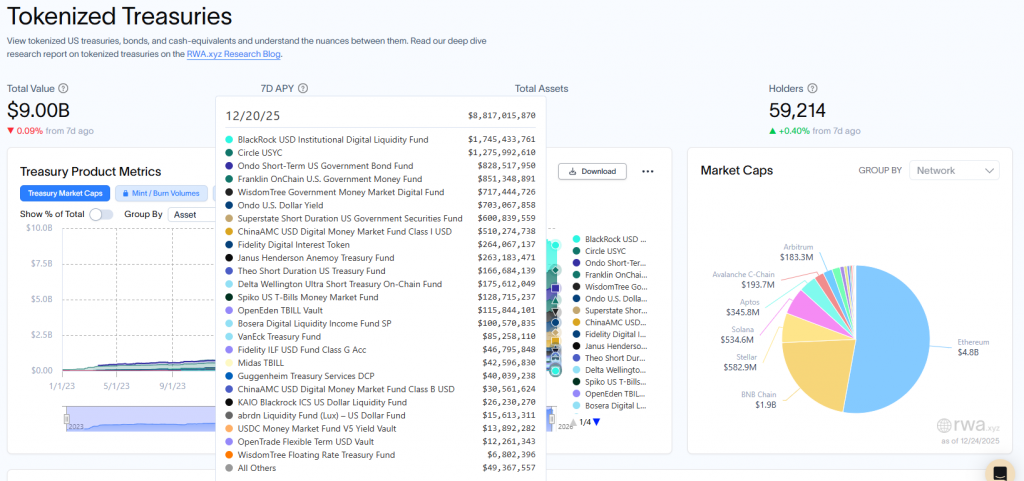Click the VanEck Treasury Fund tooltip row

point(381,337)
